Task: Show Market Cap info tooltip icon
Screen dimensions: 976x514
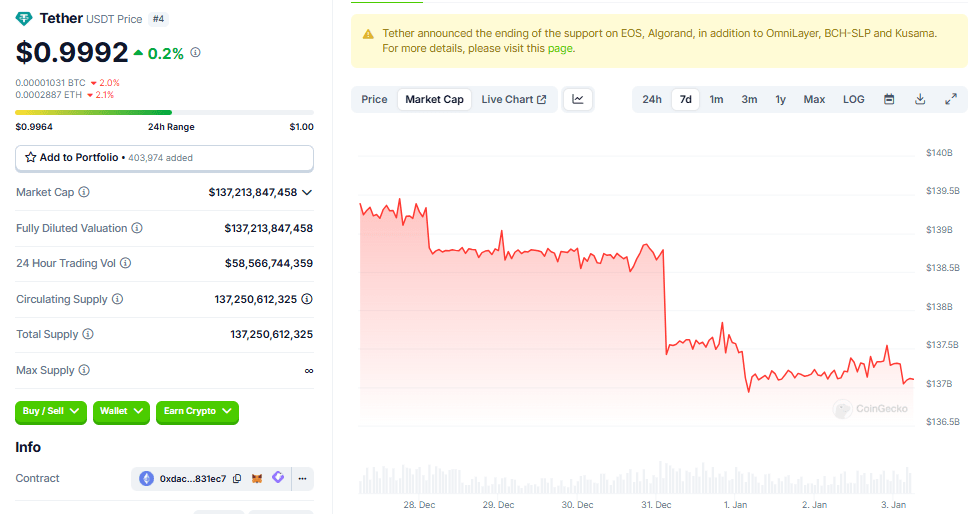Action: [x=84, y=192]
